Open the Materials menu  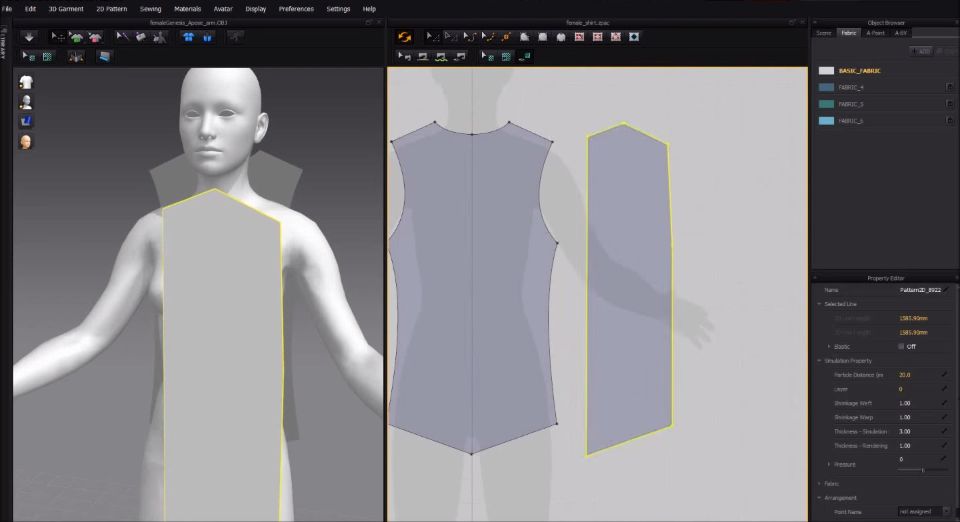point(187,9)
